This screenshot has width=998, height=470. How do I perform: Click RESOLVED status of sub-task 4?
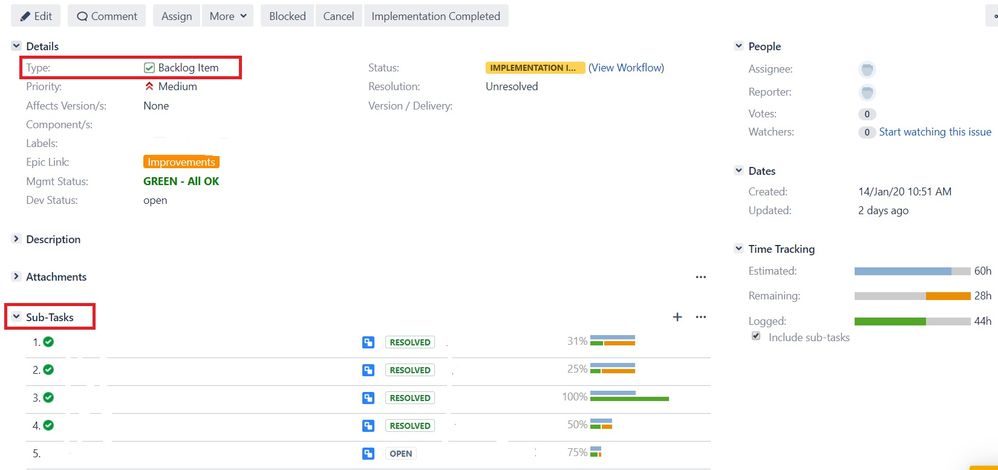(410, 425)
